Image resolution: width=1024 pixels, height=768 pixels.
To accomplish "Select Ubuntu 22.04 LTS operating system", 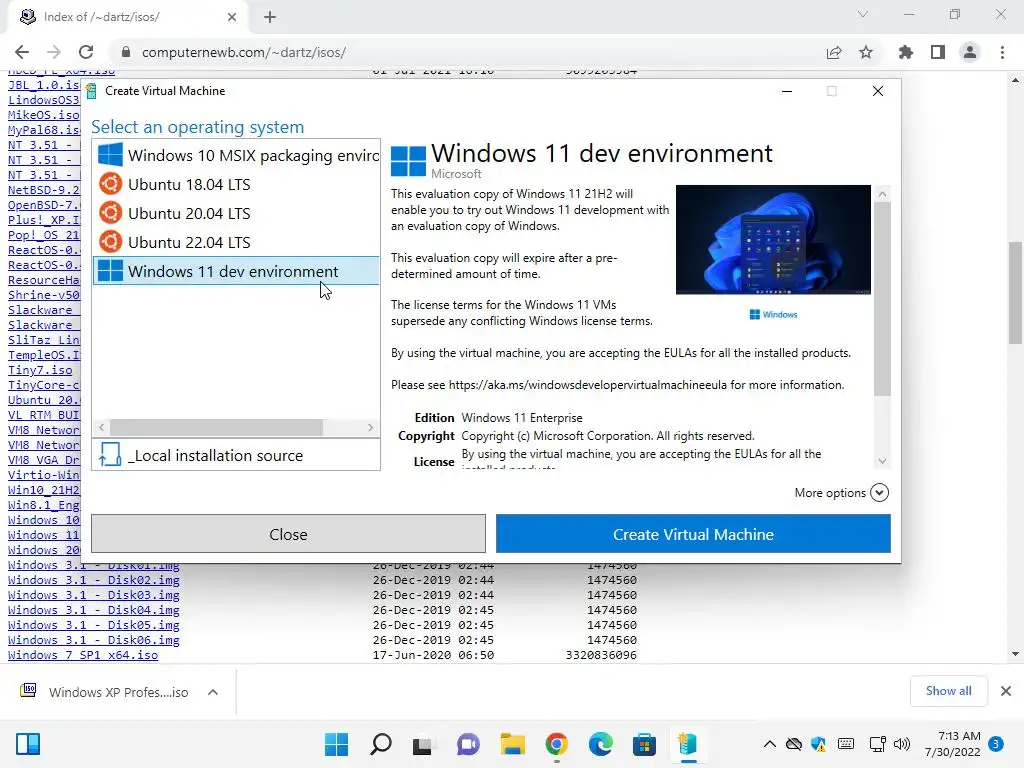I will [236, 242].
